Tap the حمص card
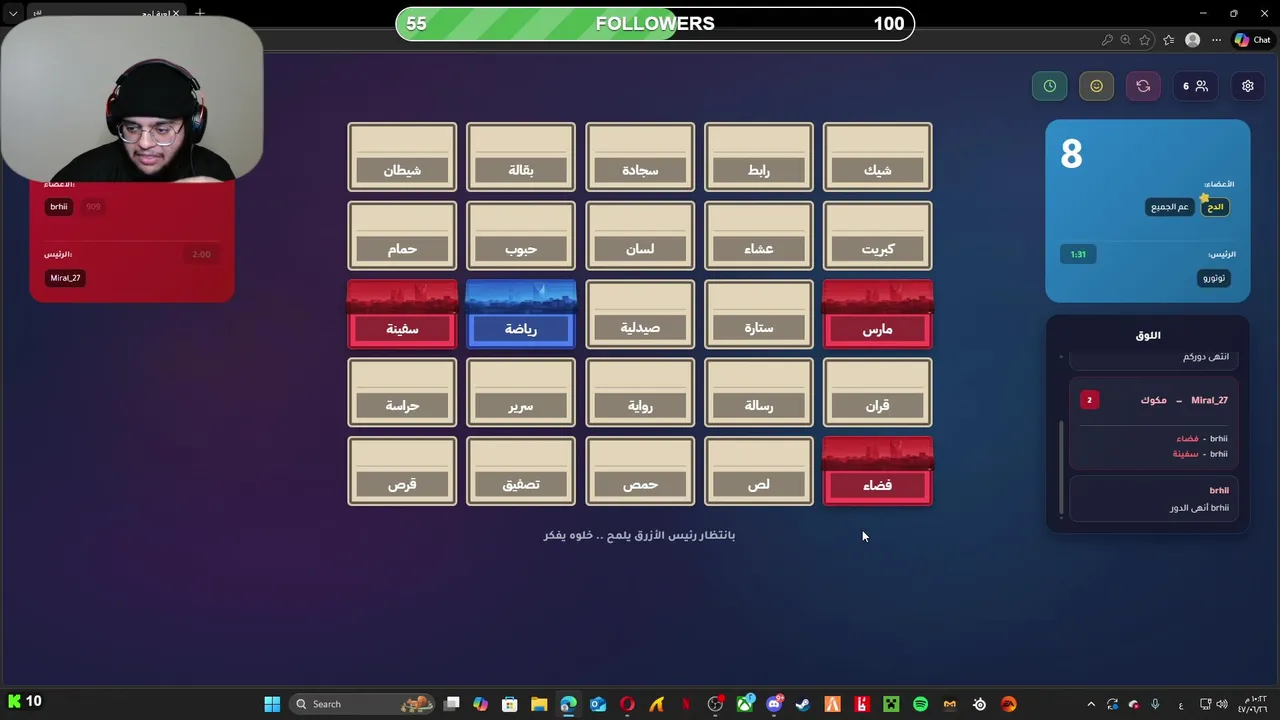1280x720 pixels. tap(640, 472)
